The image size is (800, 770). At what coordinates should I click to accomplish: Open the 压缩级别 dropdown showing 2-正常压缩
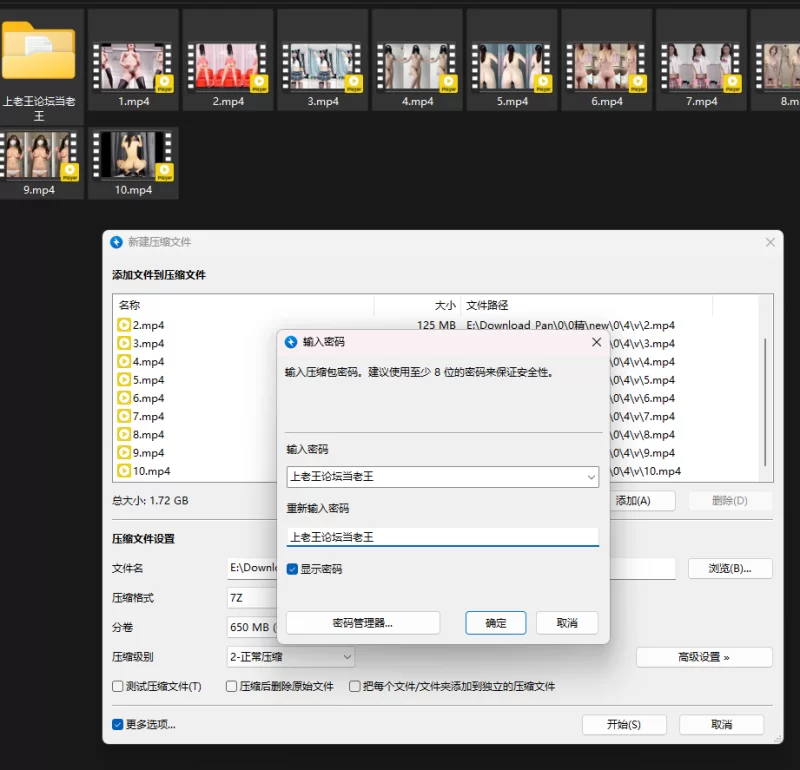click(291, 657)
